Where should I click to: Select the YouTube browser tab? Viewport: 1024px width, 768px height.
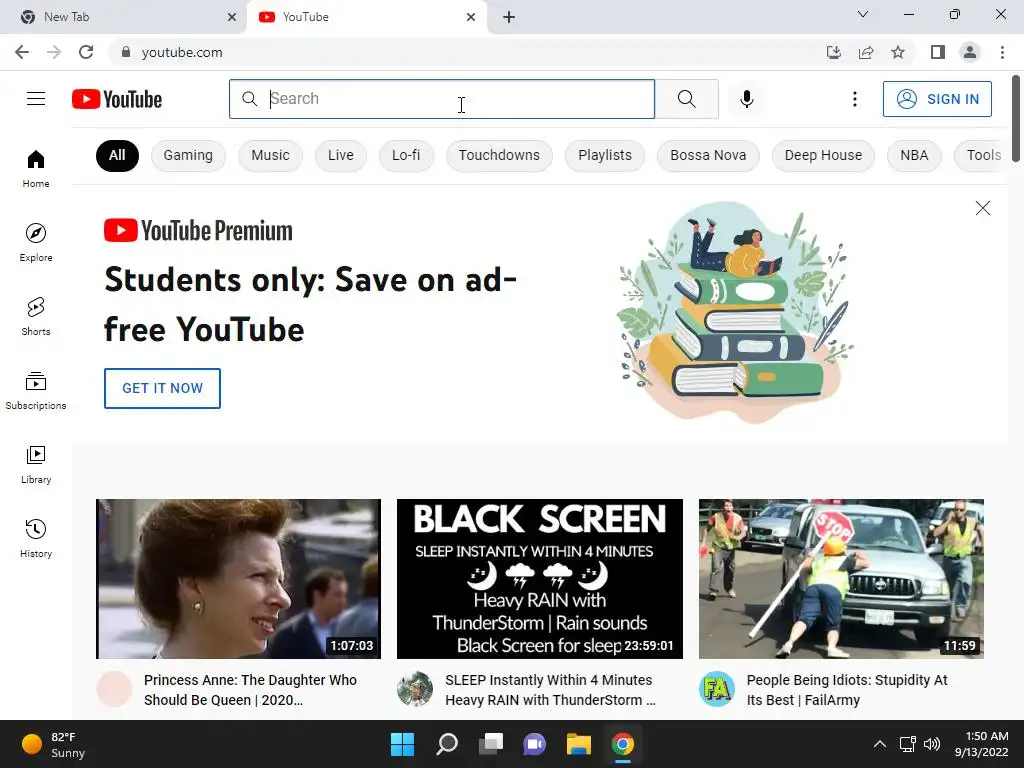coord(367,17)
